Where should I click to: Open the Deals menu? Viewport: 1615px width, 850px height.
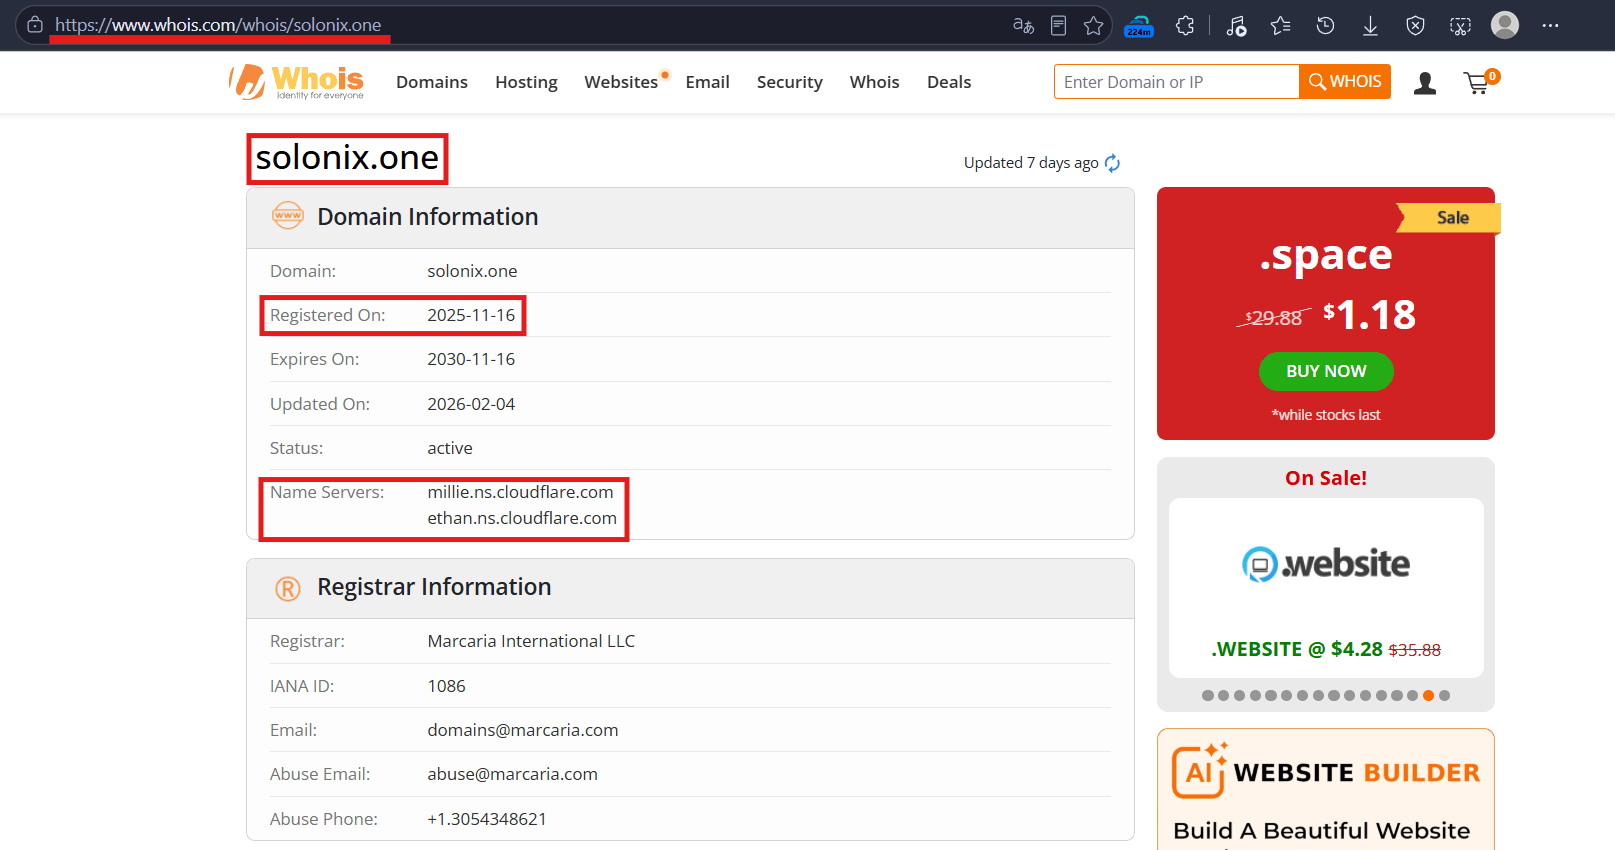pos(949,82)
